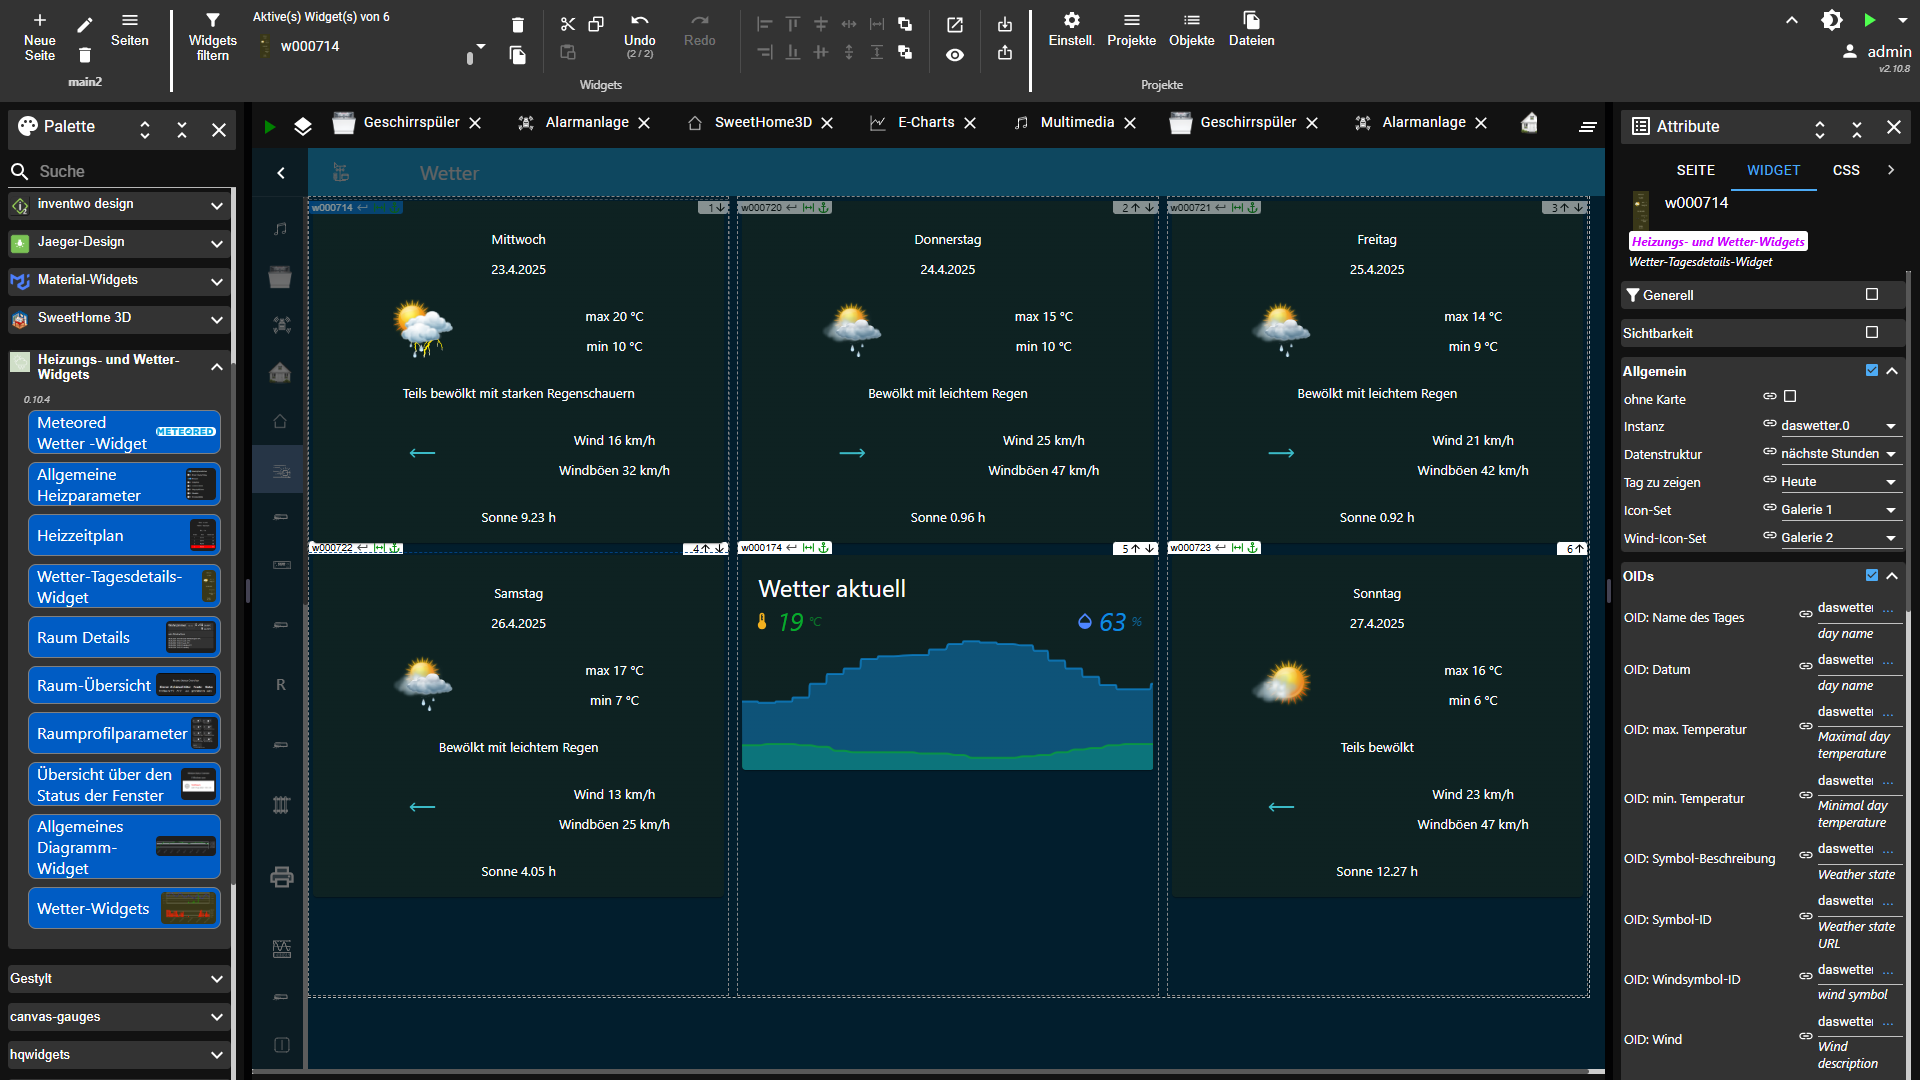
Task: Toggle the Sichtbarkeit checkbox
Action: 1872,332
